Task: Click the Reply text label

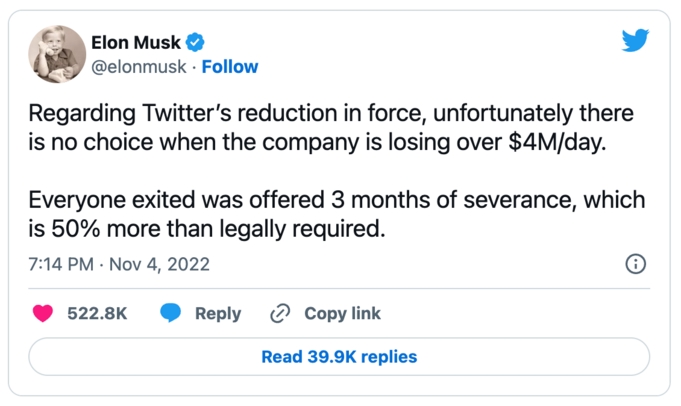Action: (x=218, y=313)
